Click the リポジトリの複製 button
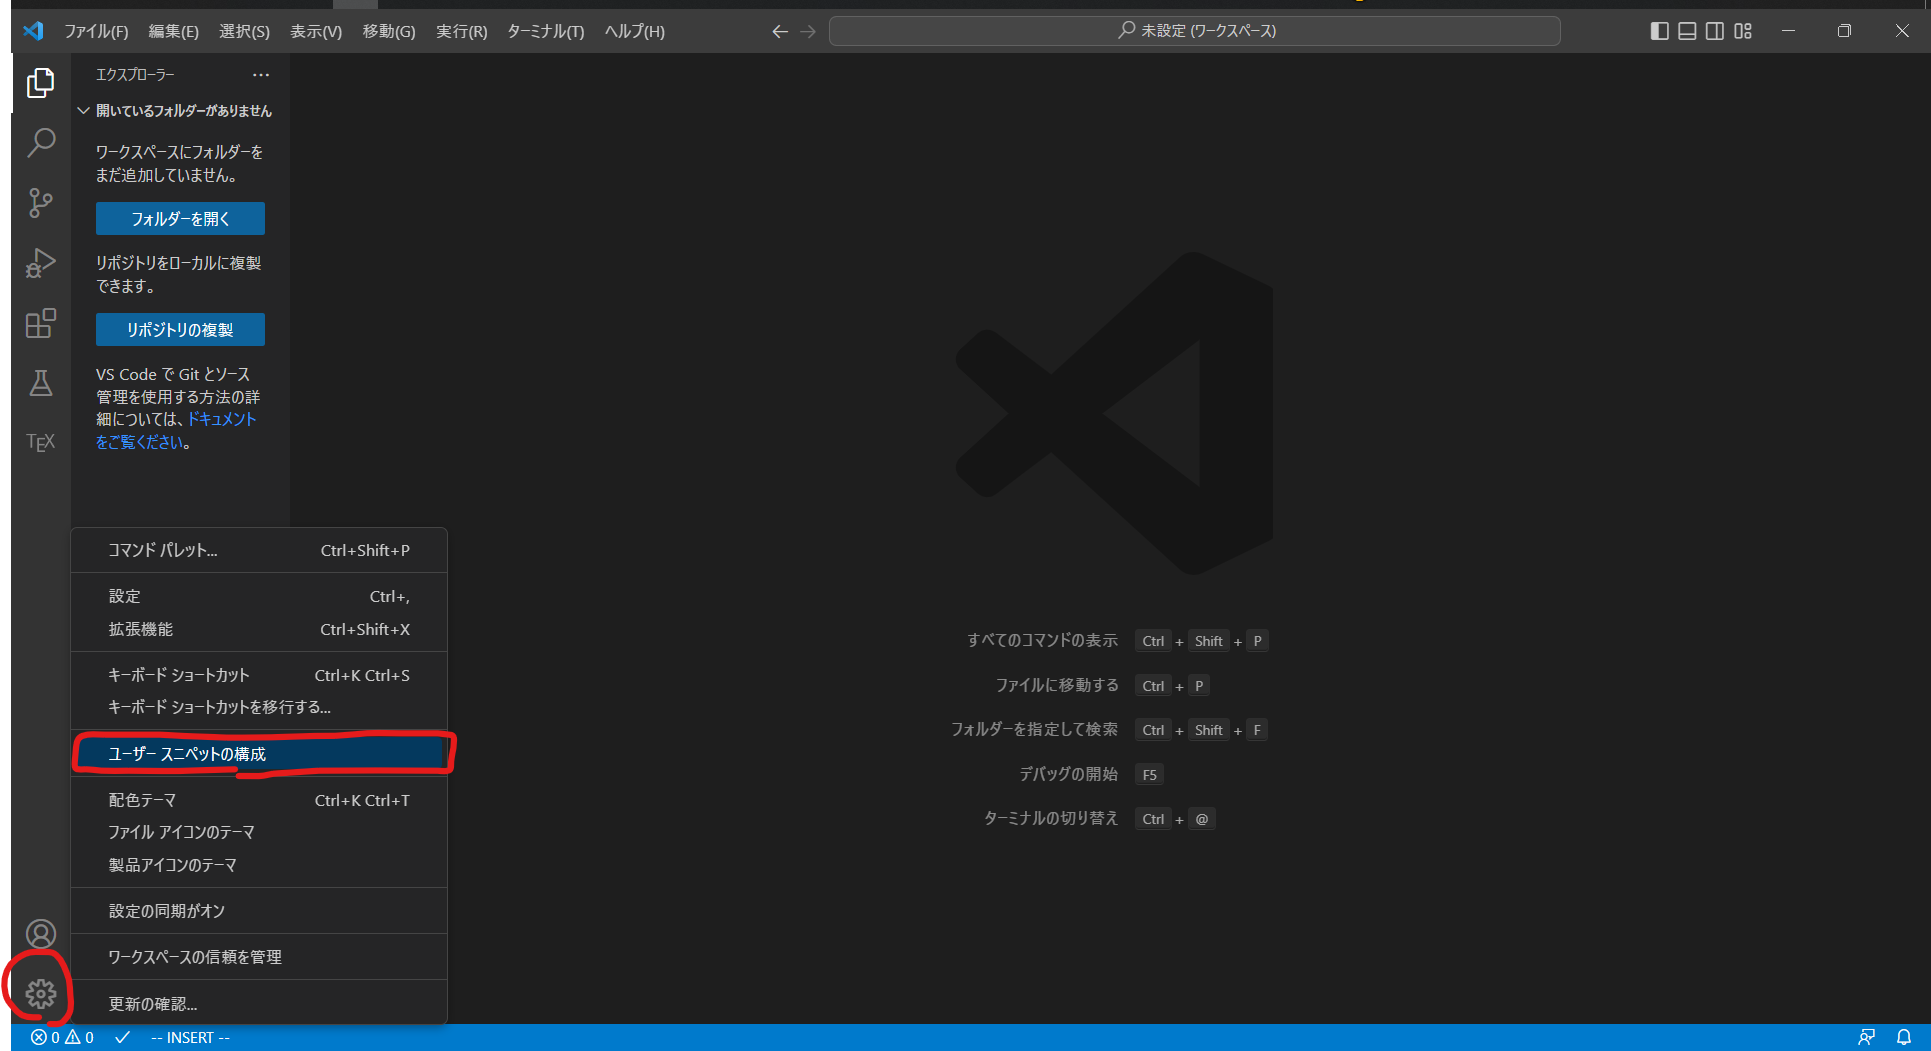 point(180,330)
